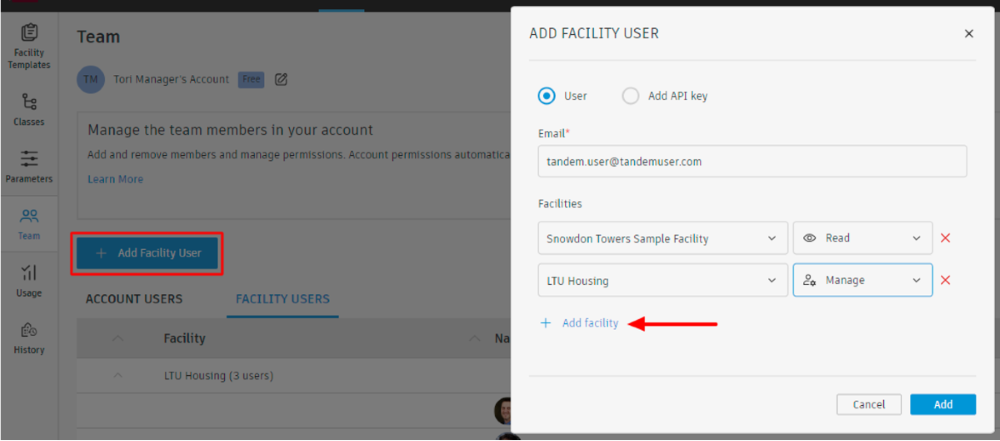
Task: Open the LTU Housing facility dropdown
Action: [661, 280]
